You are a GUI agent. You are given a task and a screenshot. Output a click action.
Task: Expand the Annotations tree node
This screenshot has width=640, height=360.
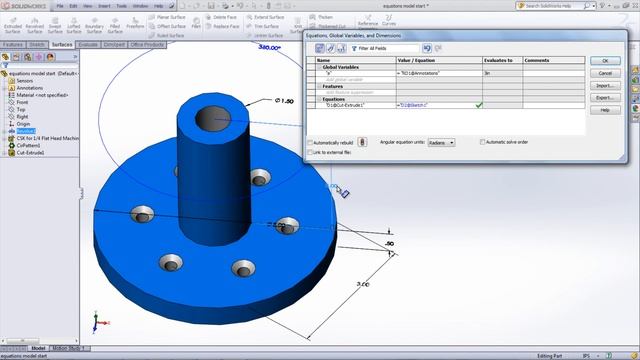click(x=4, y=88)
